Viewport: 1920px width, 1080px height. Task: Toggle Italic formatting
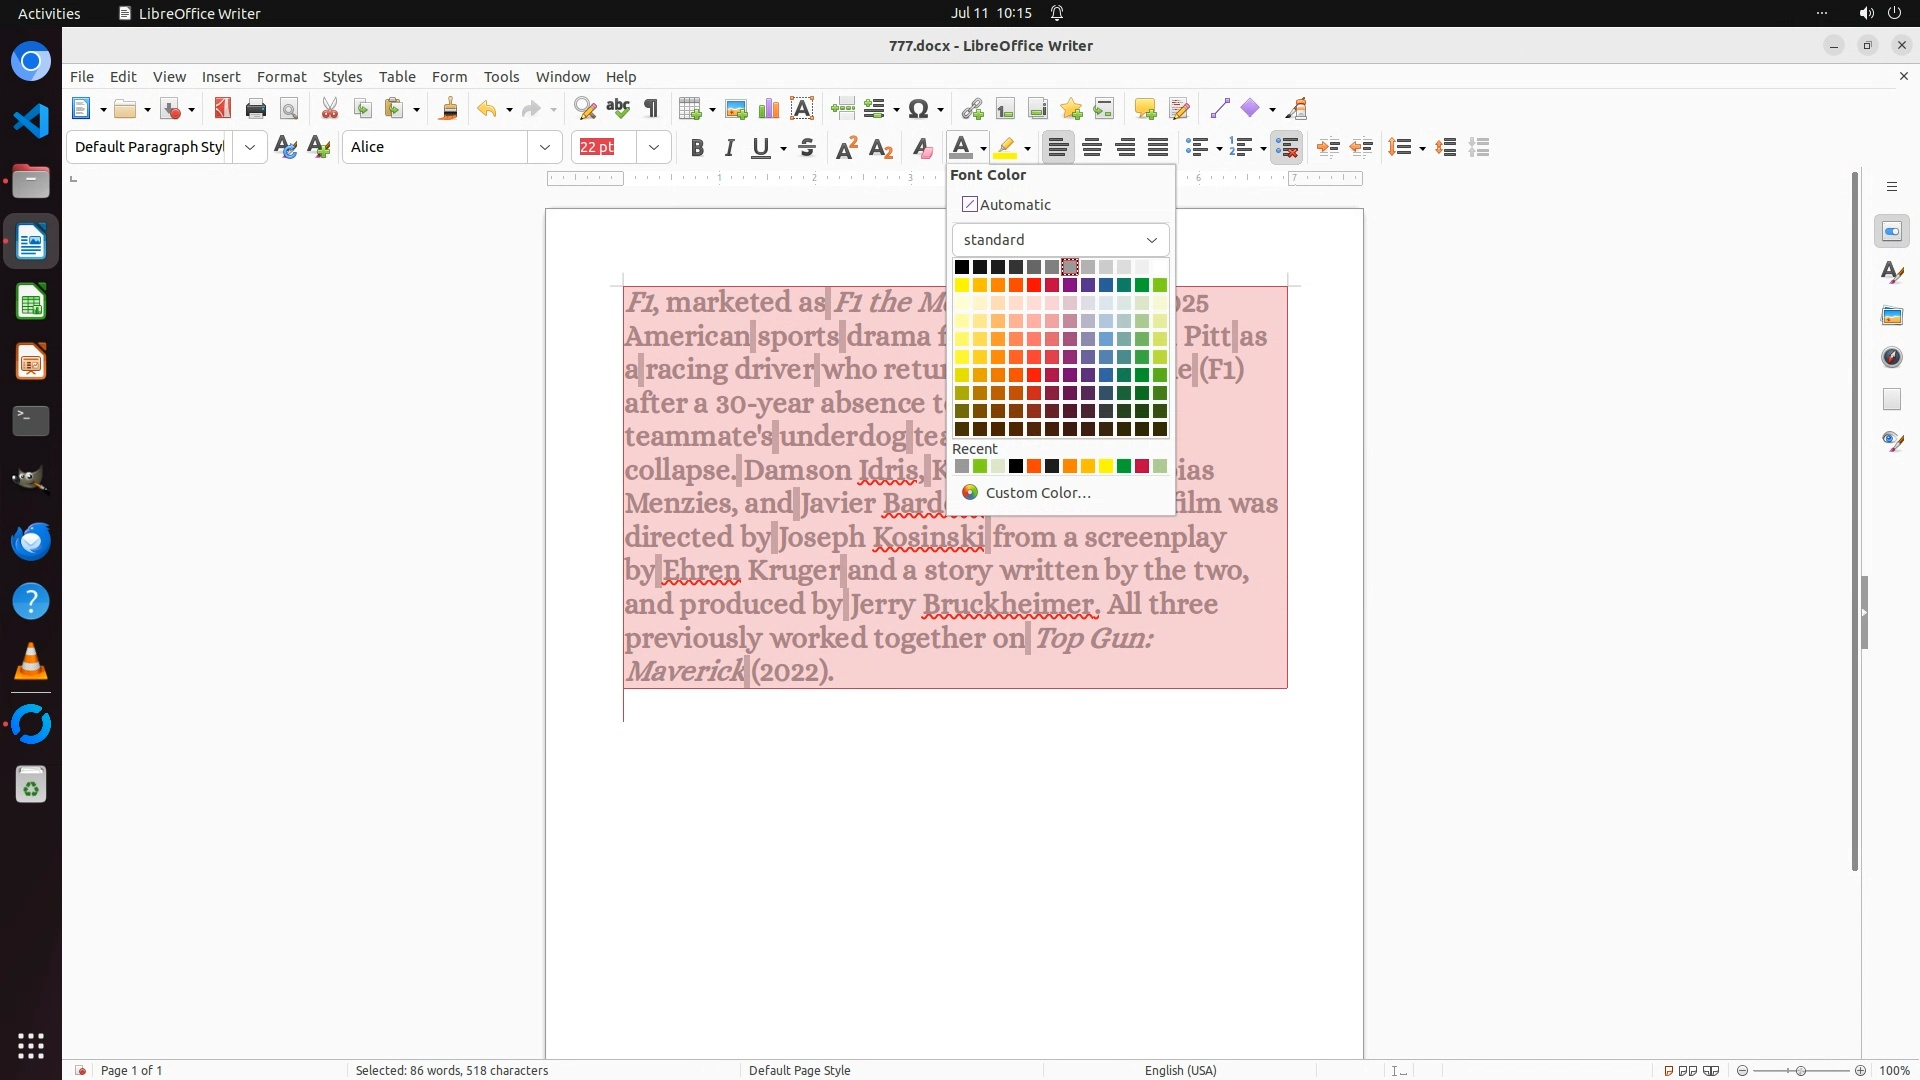click(729, 148)
